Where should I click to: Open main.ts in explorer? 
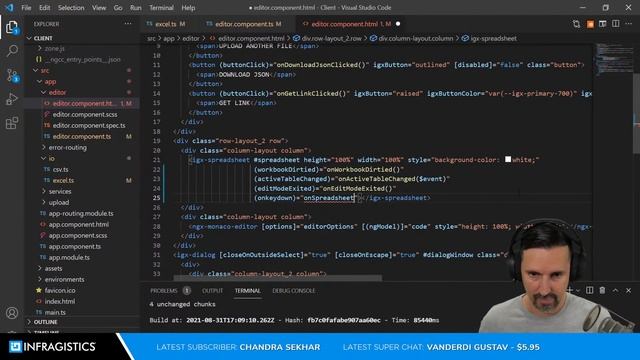pyautogui.click(x=55, y=312)
